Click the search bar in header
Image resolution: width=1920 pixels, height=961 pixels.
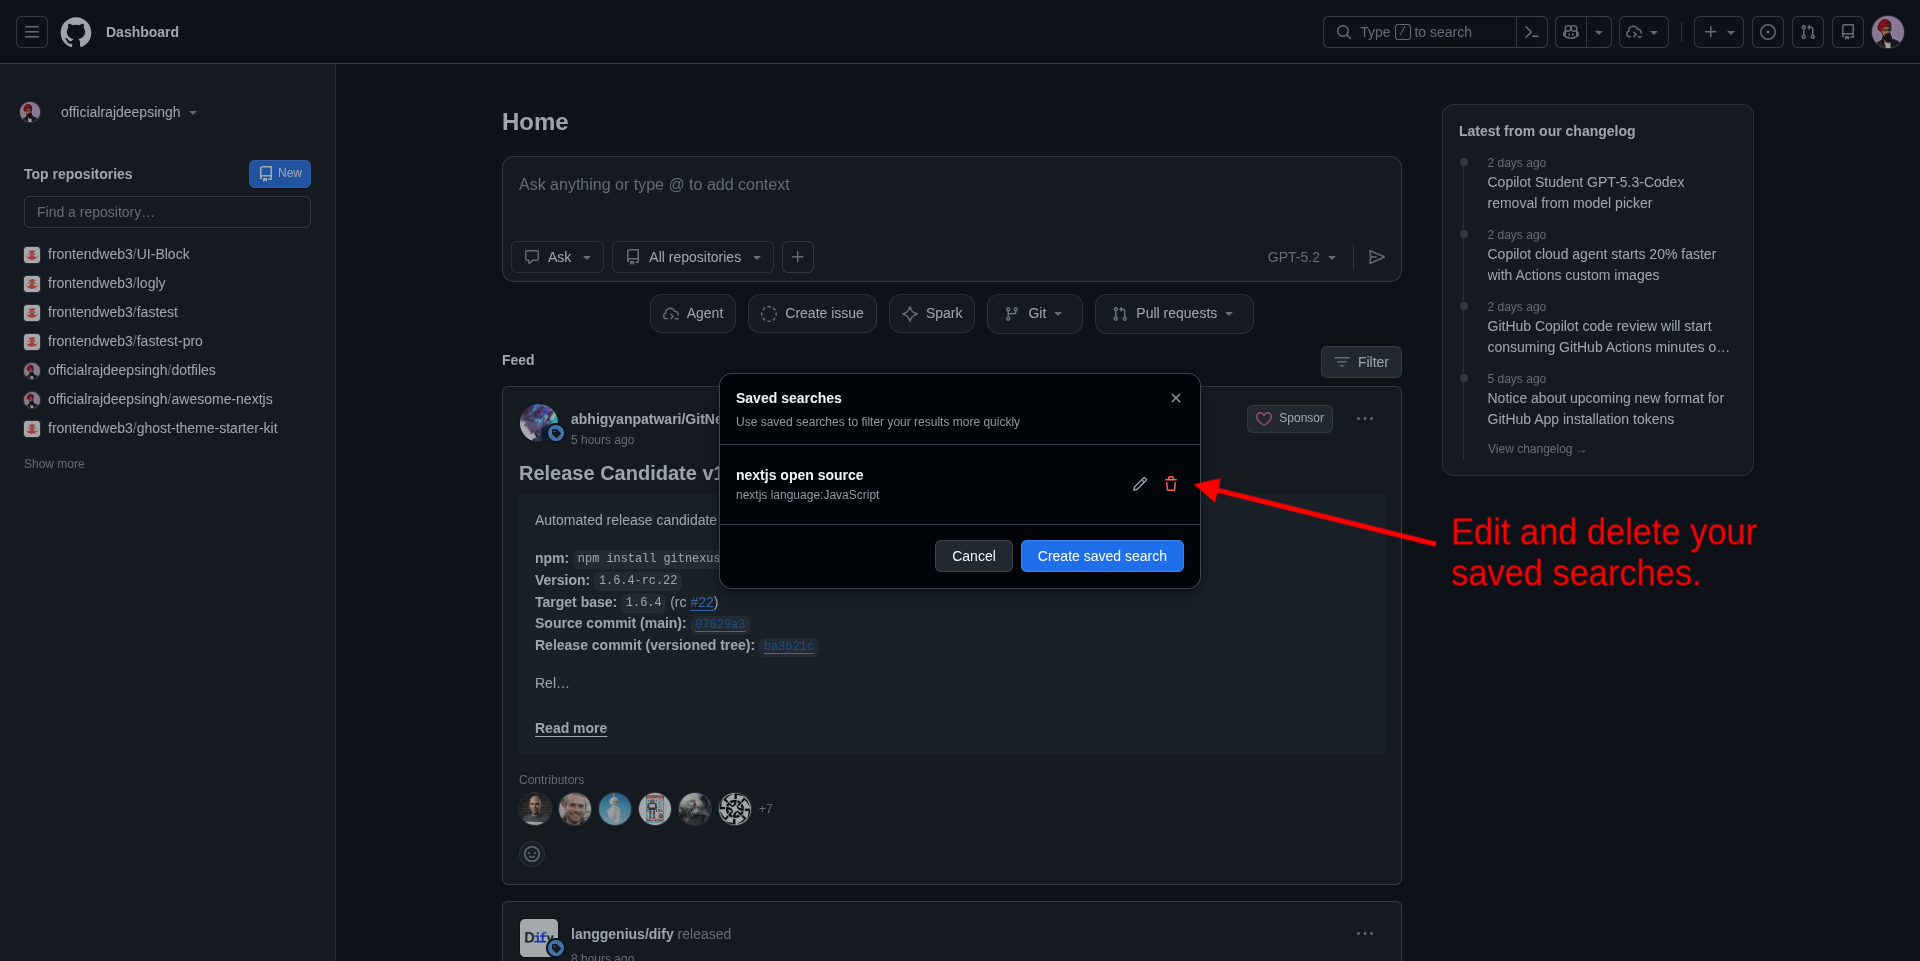coord(1419,32)
